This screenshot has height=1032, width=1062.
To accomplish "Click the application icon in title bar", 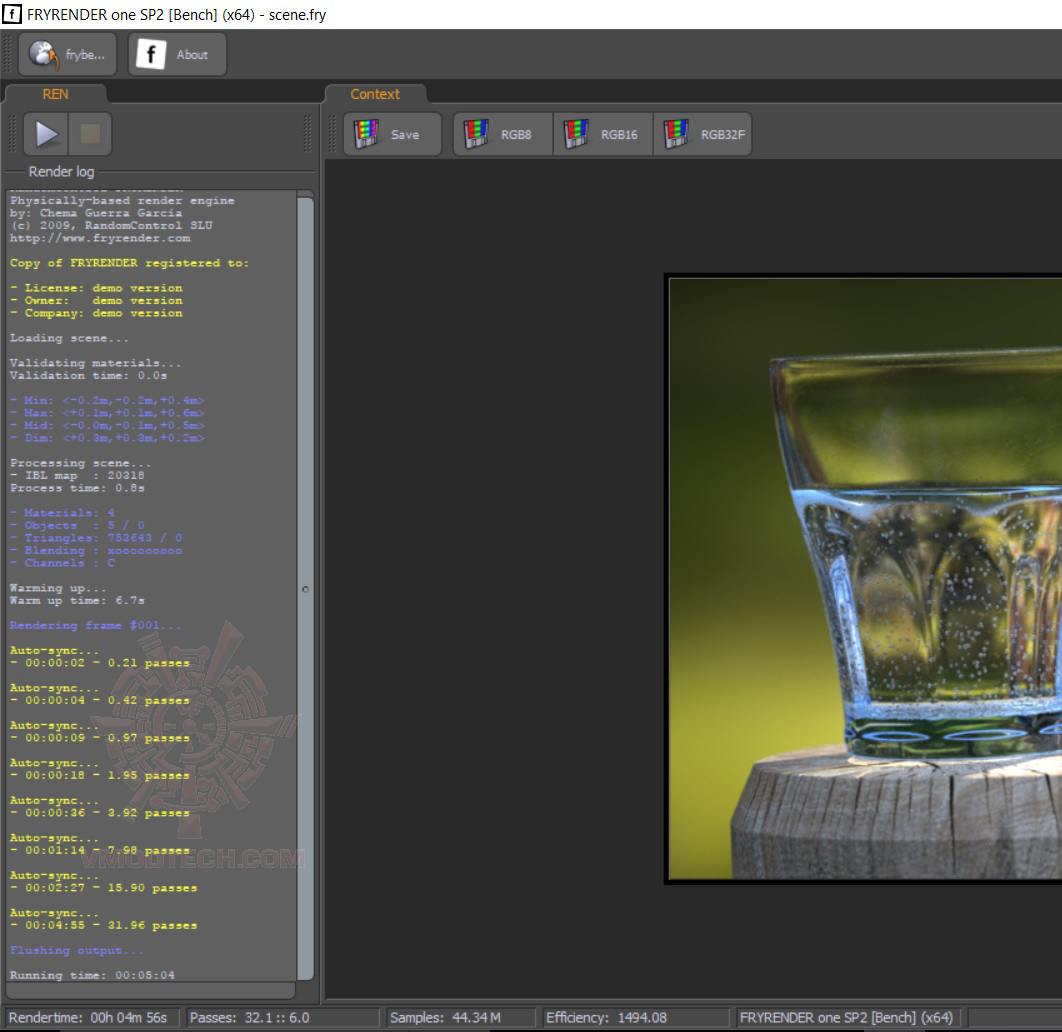I will pyautogui.click(x=12, y=14).
